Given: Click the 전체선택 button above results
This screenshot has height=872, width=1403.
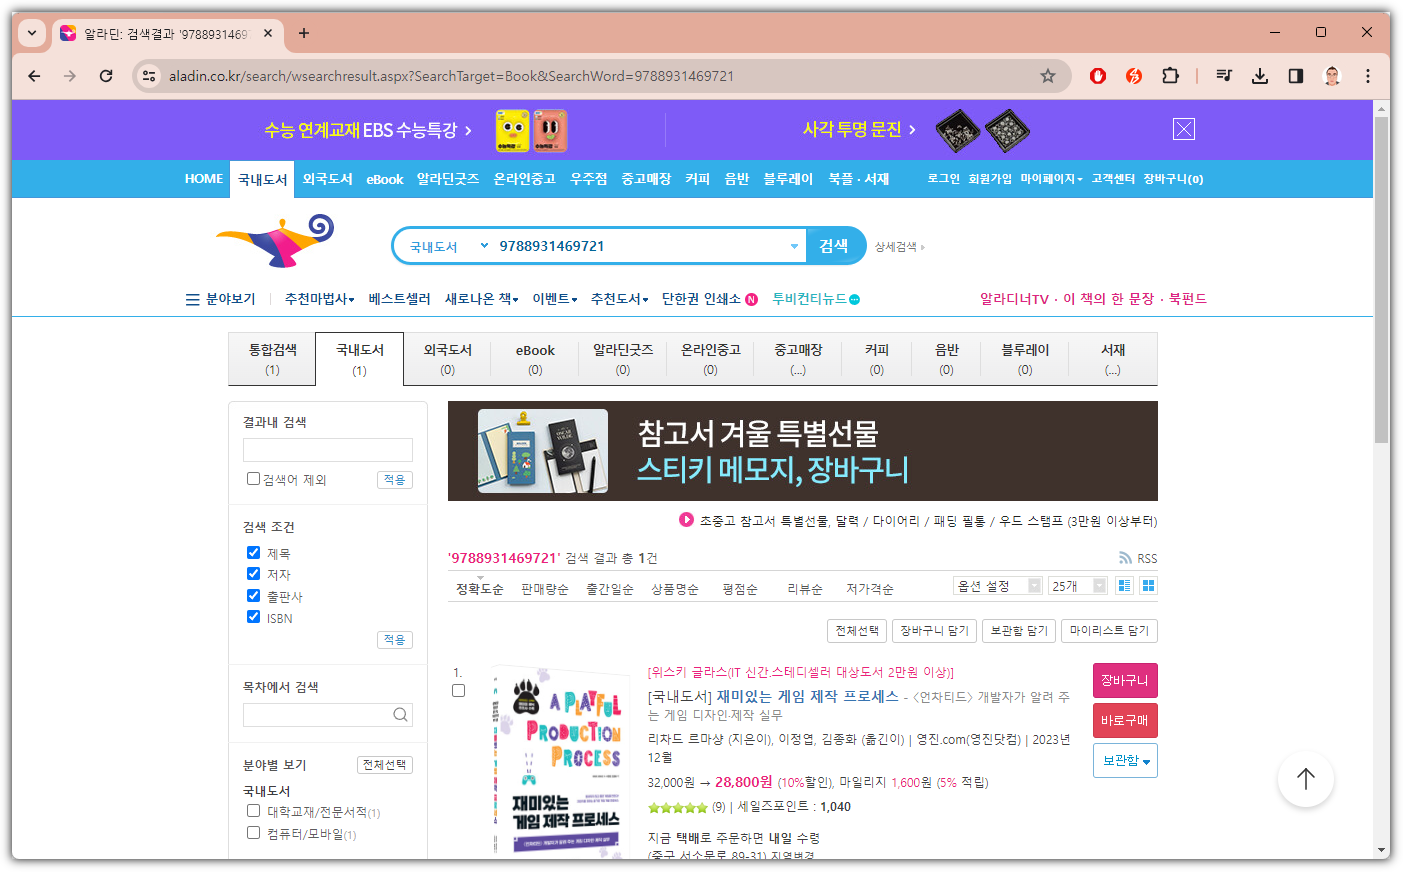Looking at the screenshot, I should pyautogui.click(x=857, y=631).
